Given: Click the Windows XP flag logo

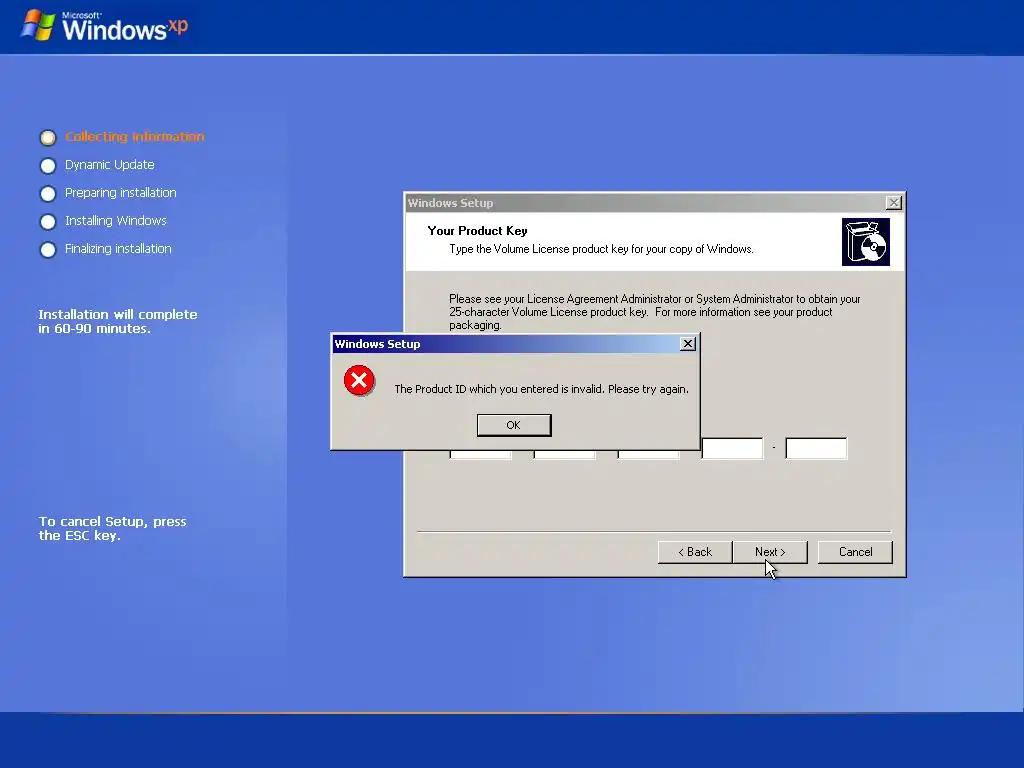Looking at the screenshot, I should coord(38,25).
